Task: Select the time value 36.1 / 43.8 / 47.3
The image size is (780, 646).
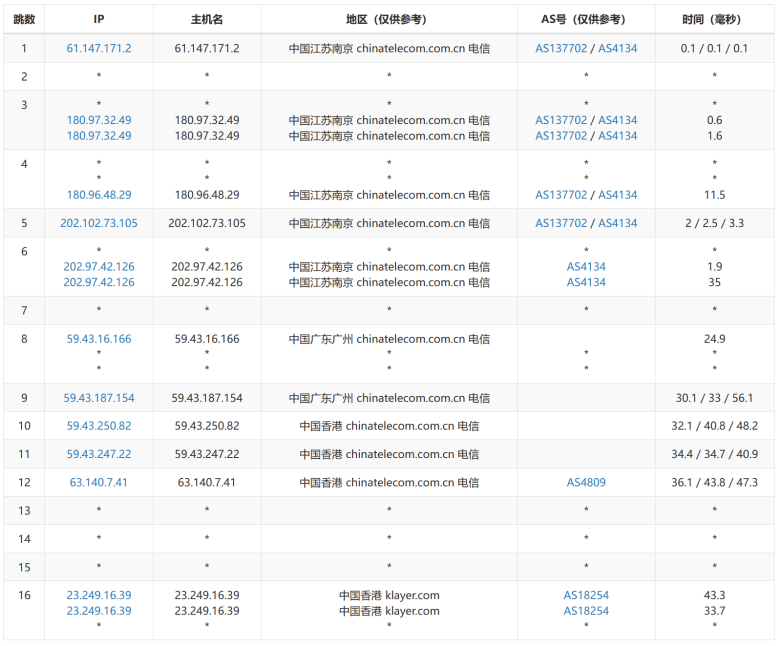Action: 714,482
